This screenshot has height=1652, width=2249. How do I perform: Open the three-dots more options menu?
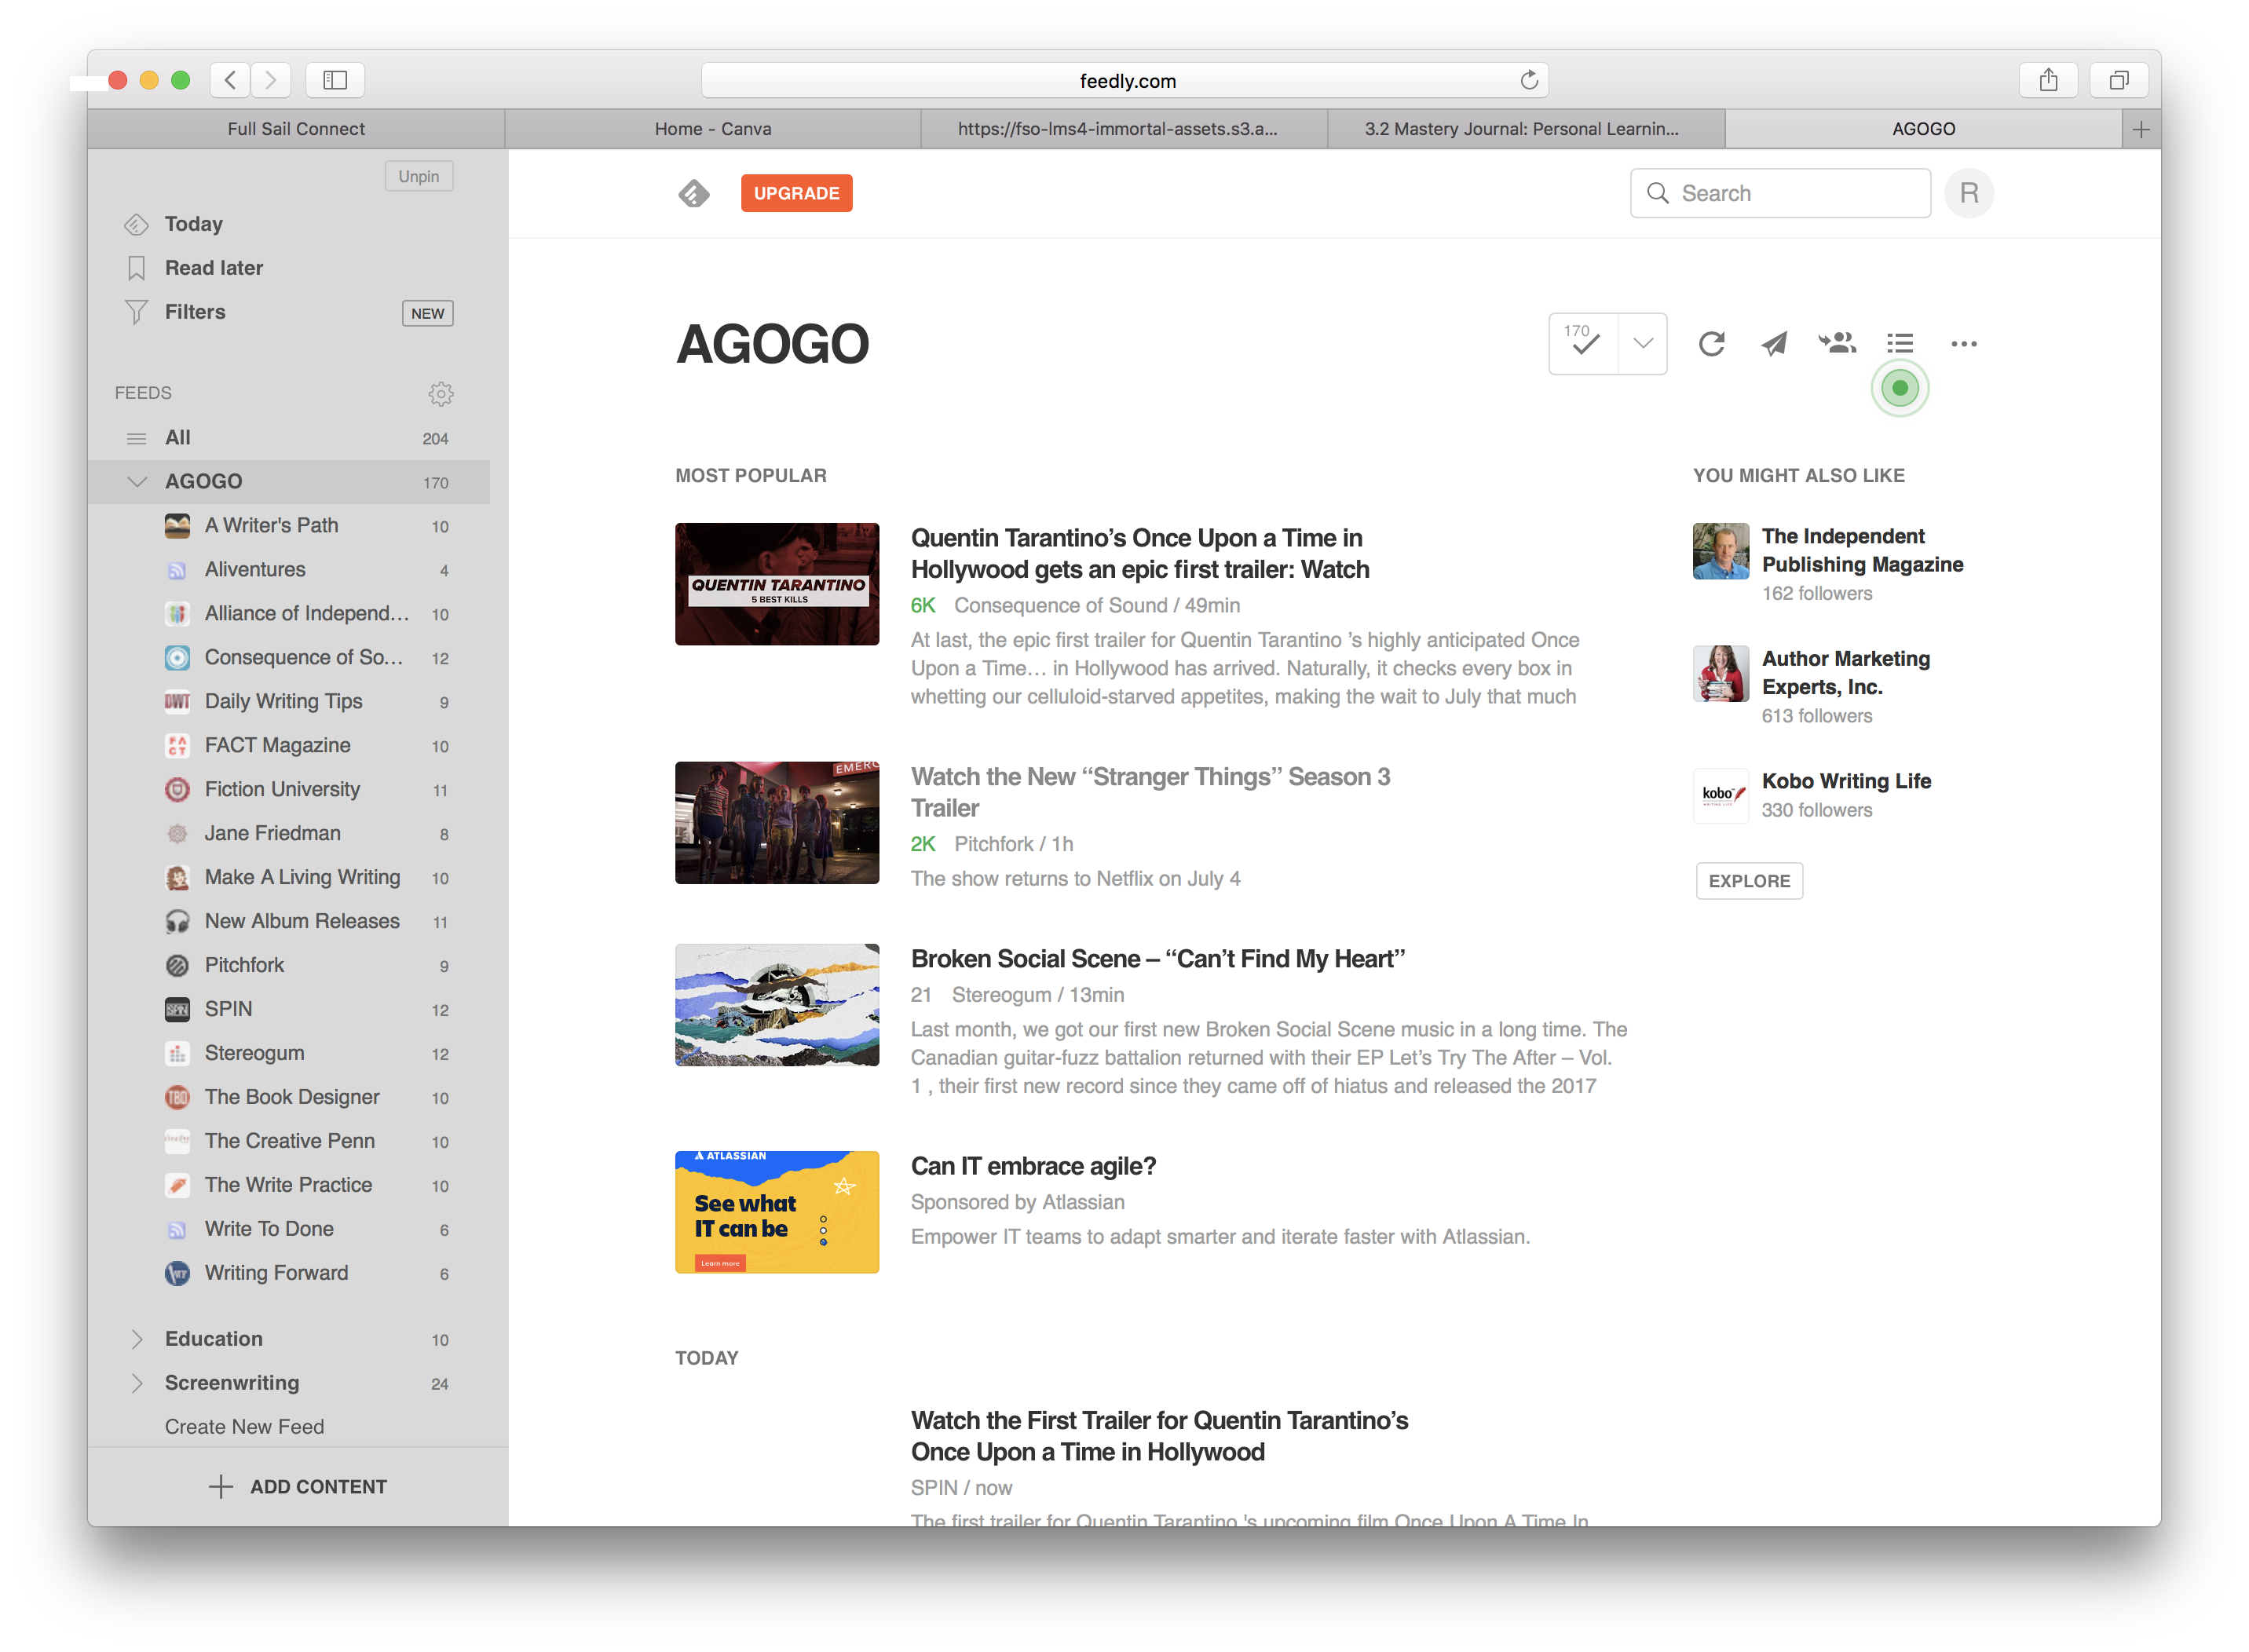pos(1963,344)
